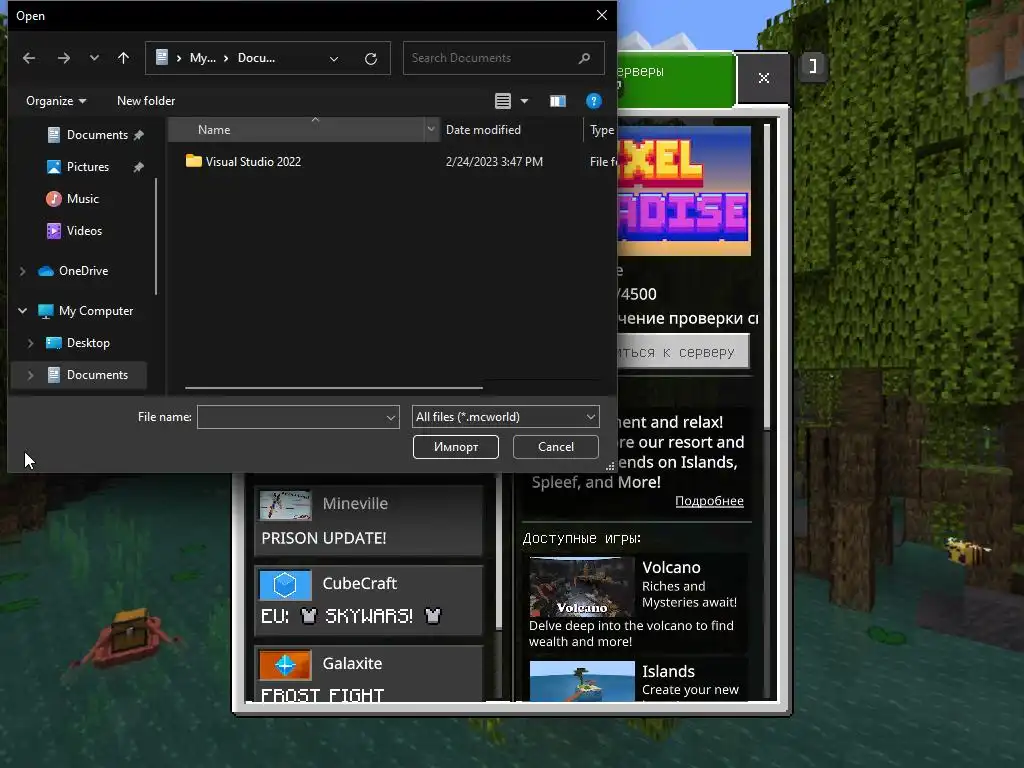Open the Volcano game thumbnail
The height and width of the screenshot is (768, 1024).
point(582,587)
